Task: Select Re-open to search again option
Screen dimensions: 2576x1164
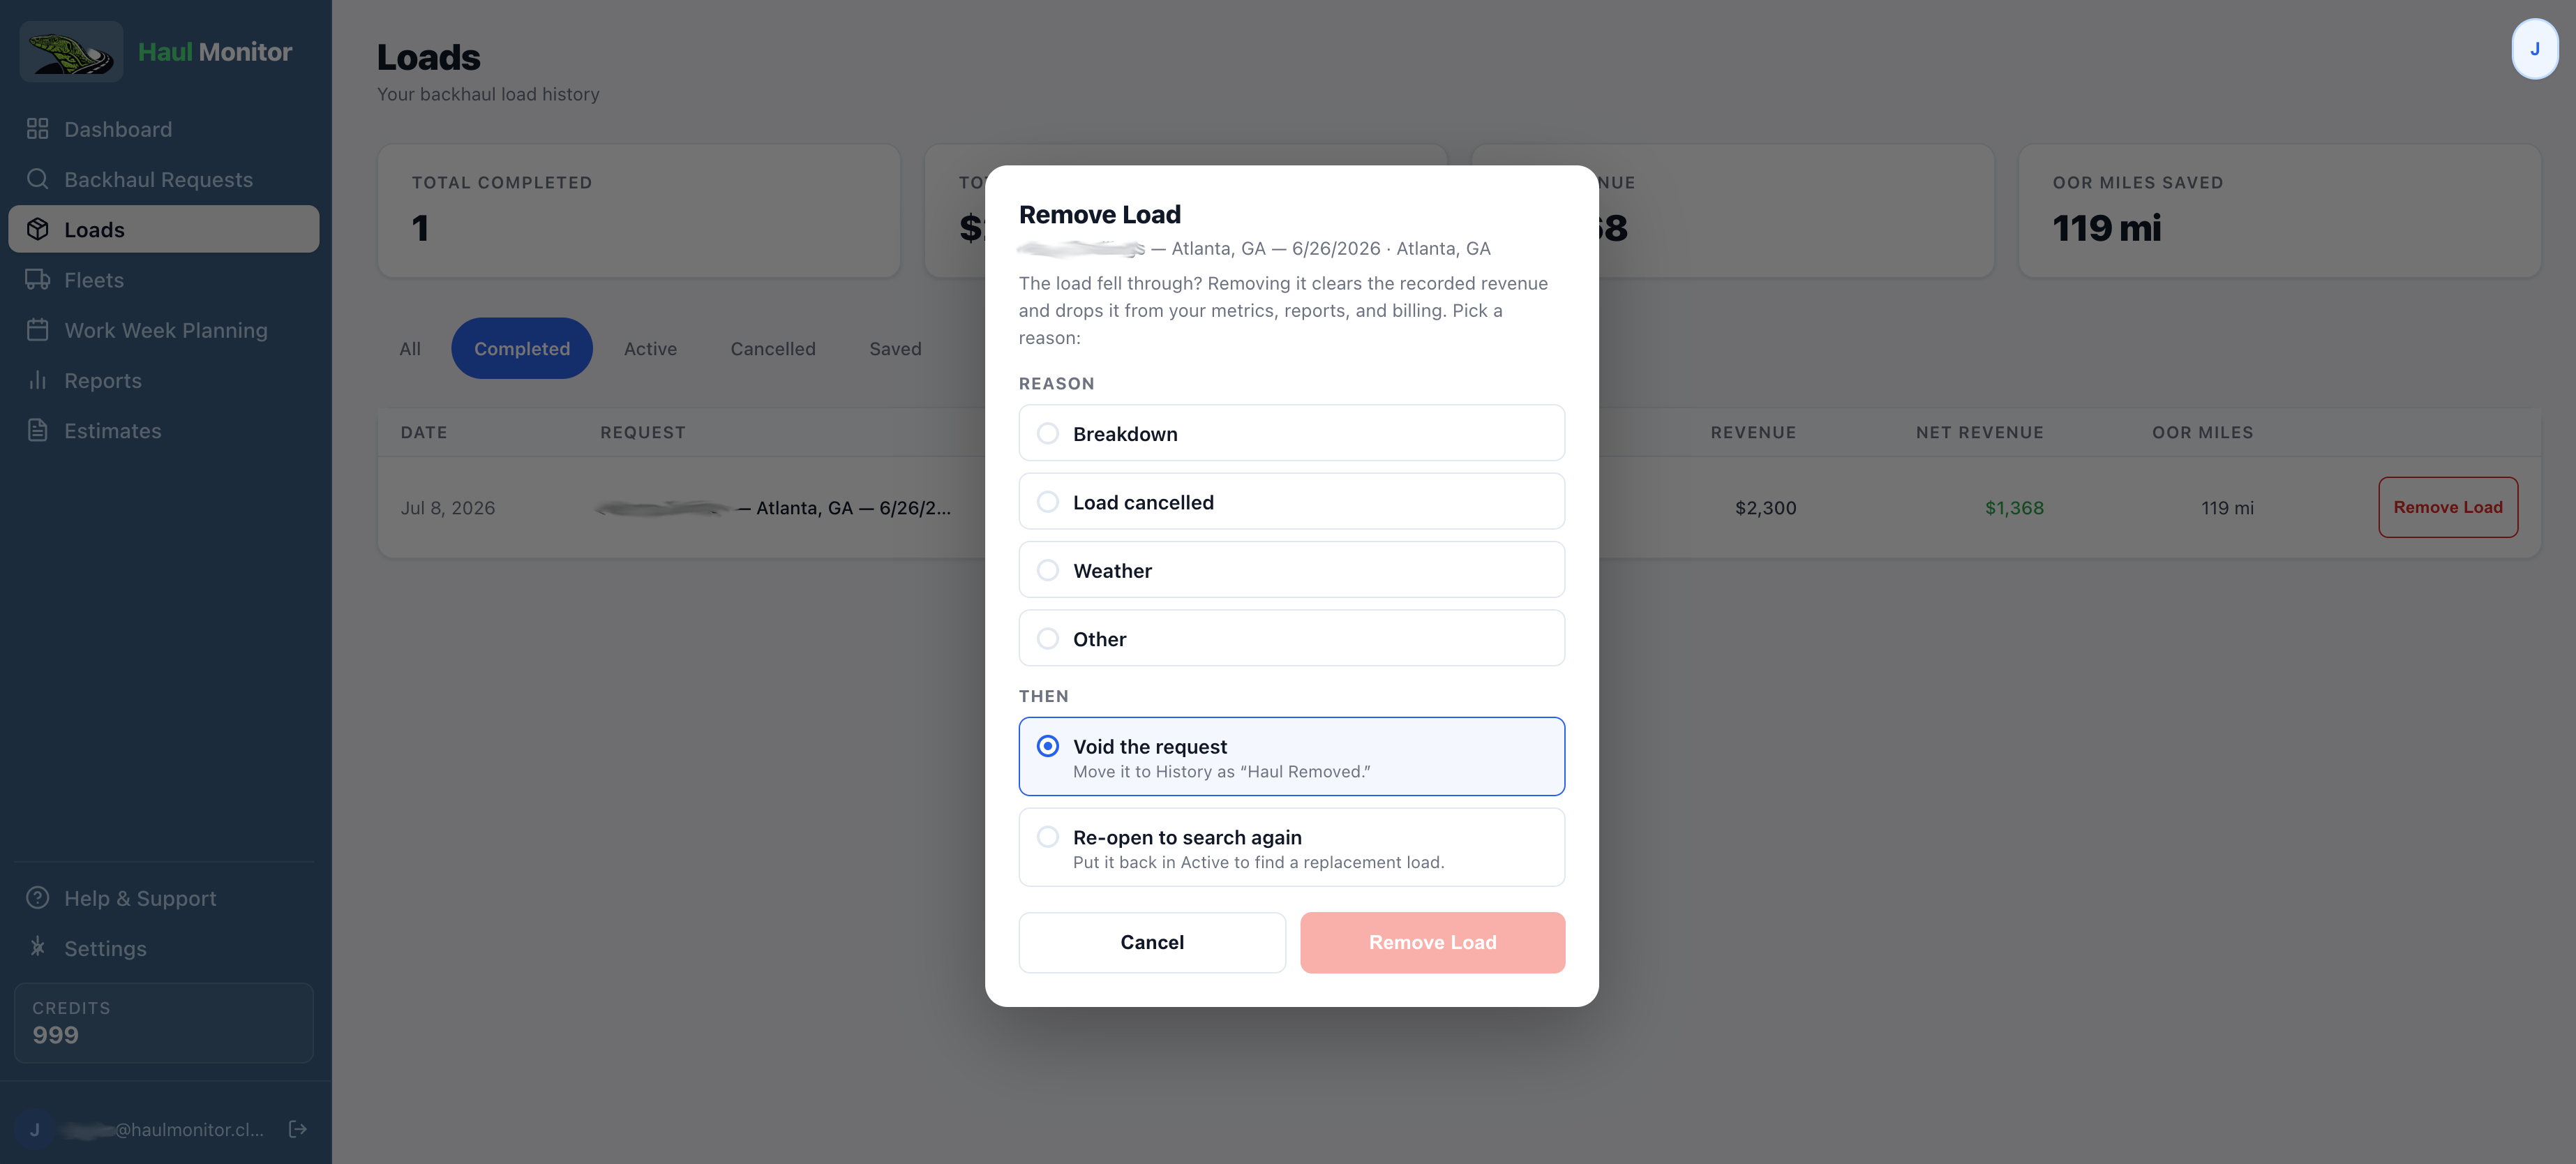Action: [x=1291, y=848]
